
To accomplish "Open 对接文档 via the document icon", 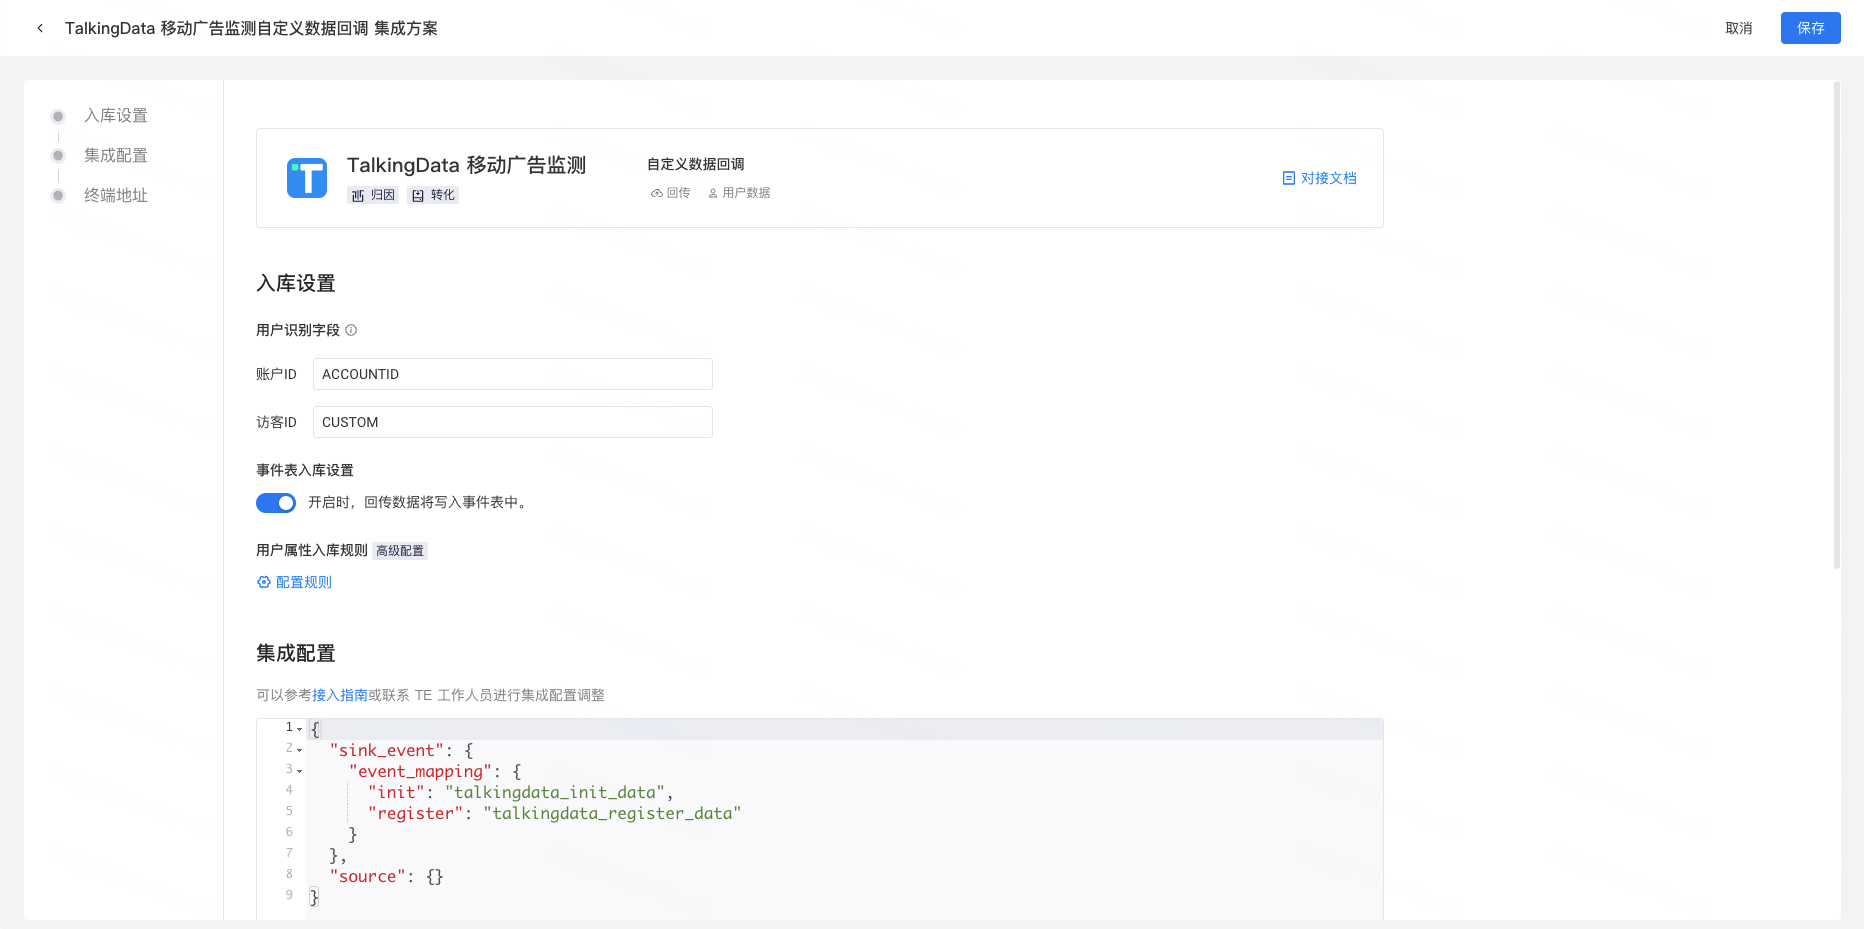I will click(1289, 178).
